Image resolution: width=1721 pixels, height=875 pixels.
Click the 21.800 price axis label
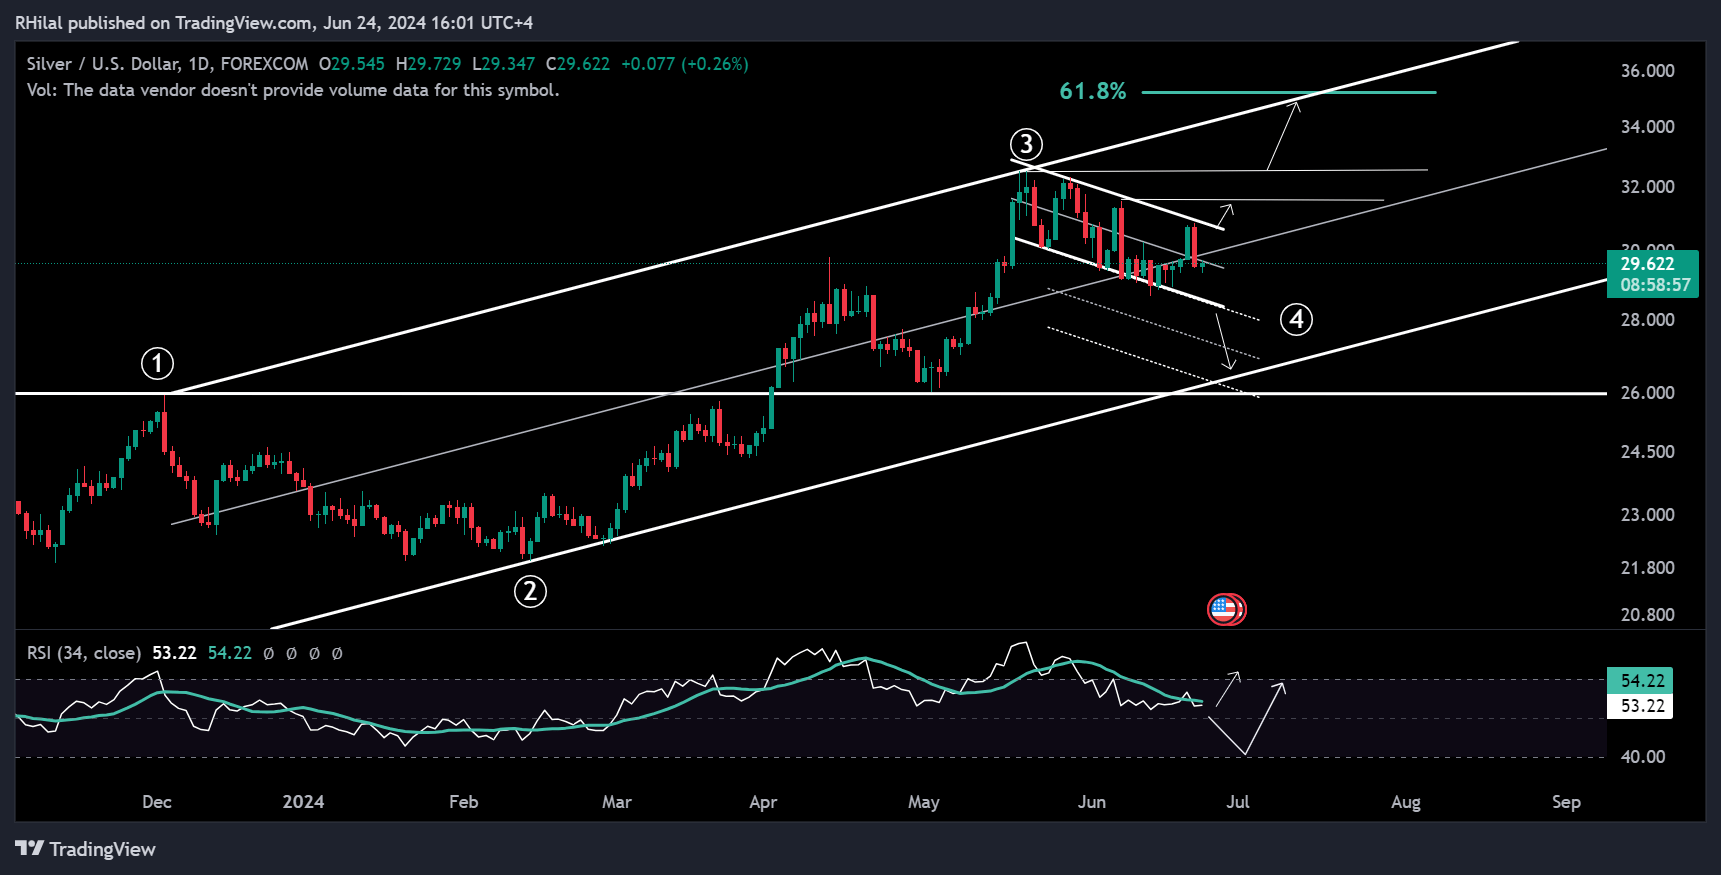click(x=1647, y=568)
